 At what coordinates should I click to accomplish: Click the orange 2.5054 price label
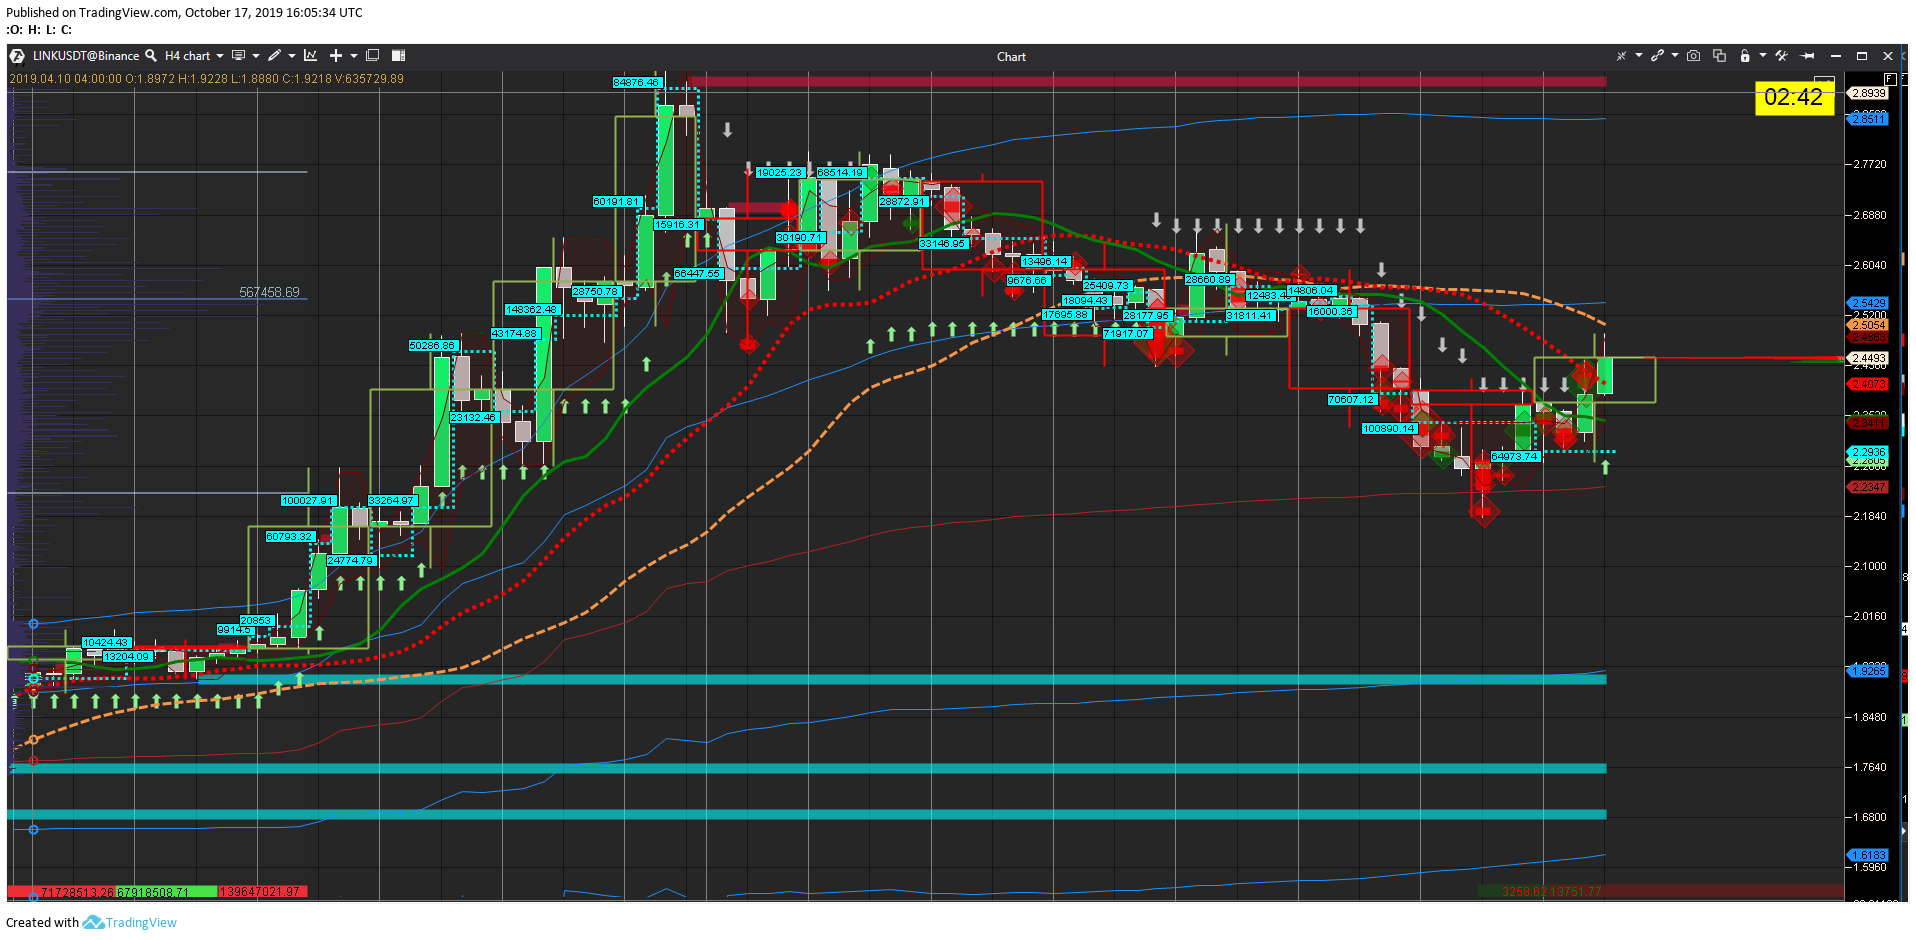click(x=1868, y=325)
